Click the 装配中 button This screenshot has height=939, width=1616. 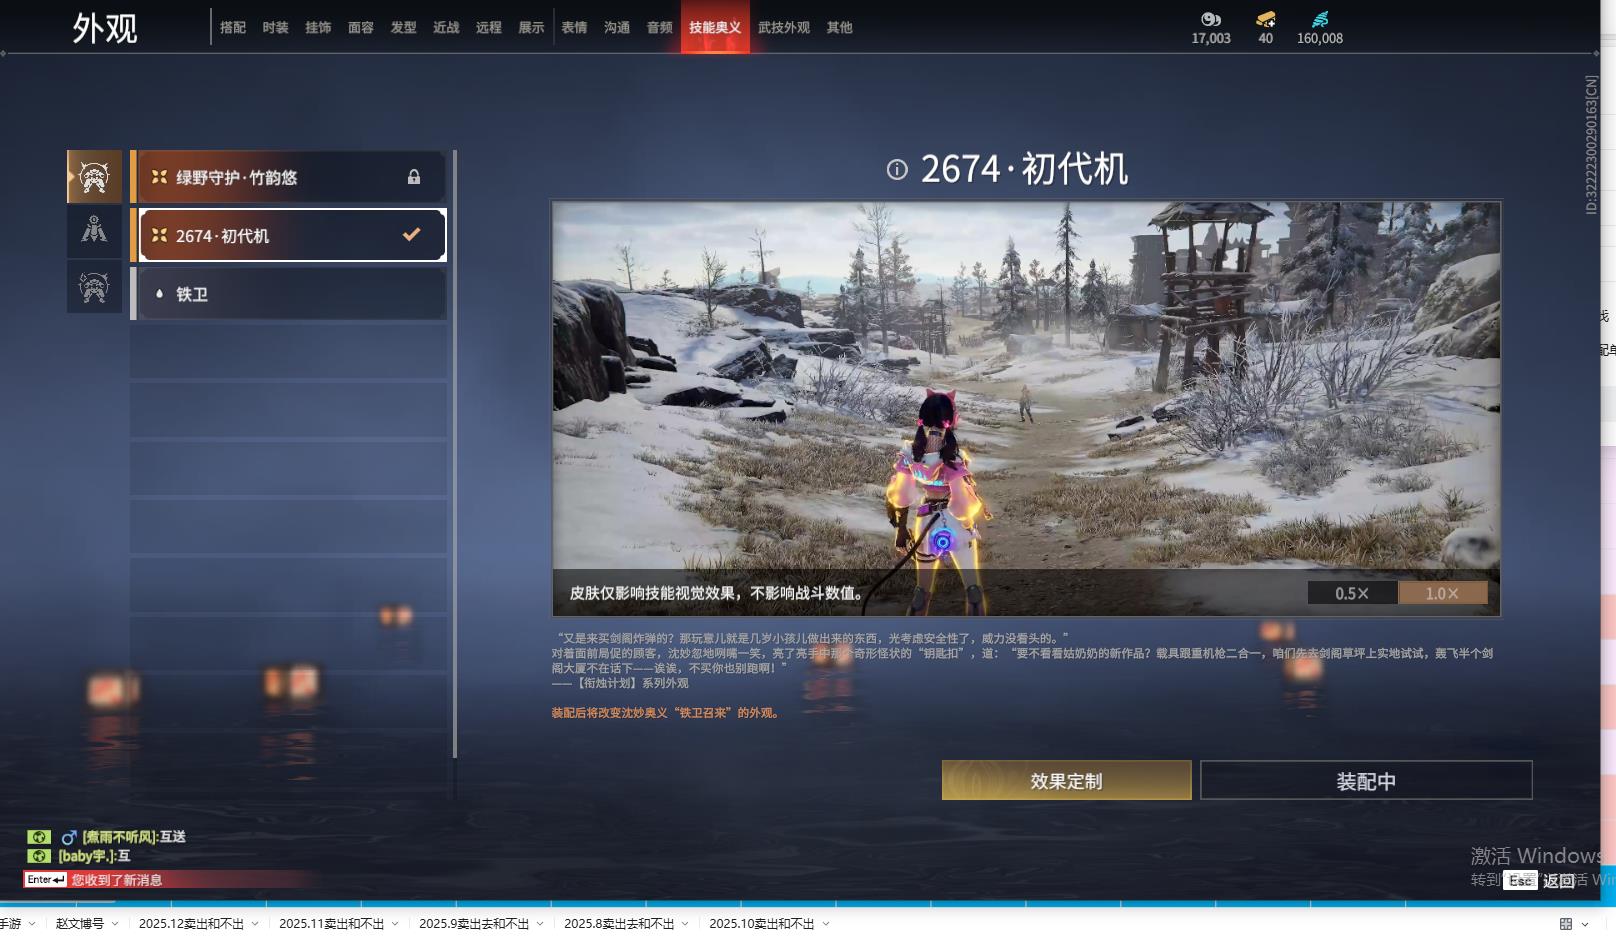(1366, 781)
